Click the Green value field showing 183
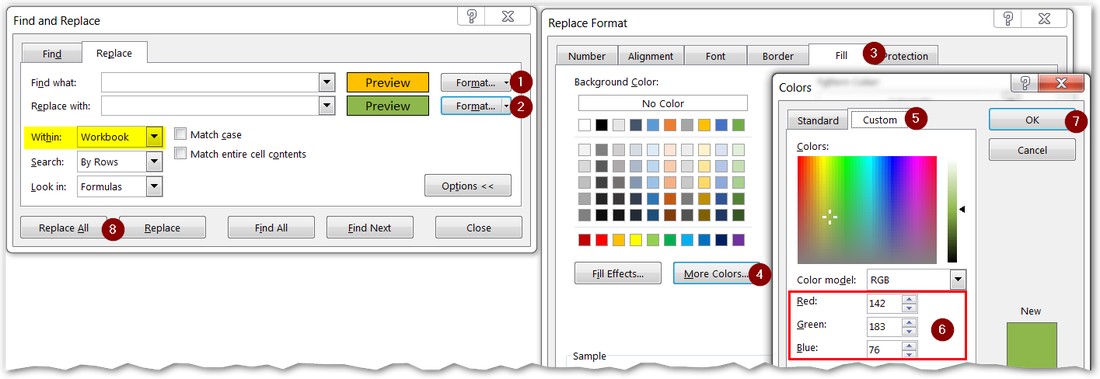The image size is (1100, 379). click(x=883, y=326)
